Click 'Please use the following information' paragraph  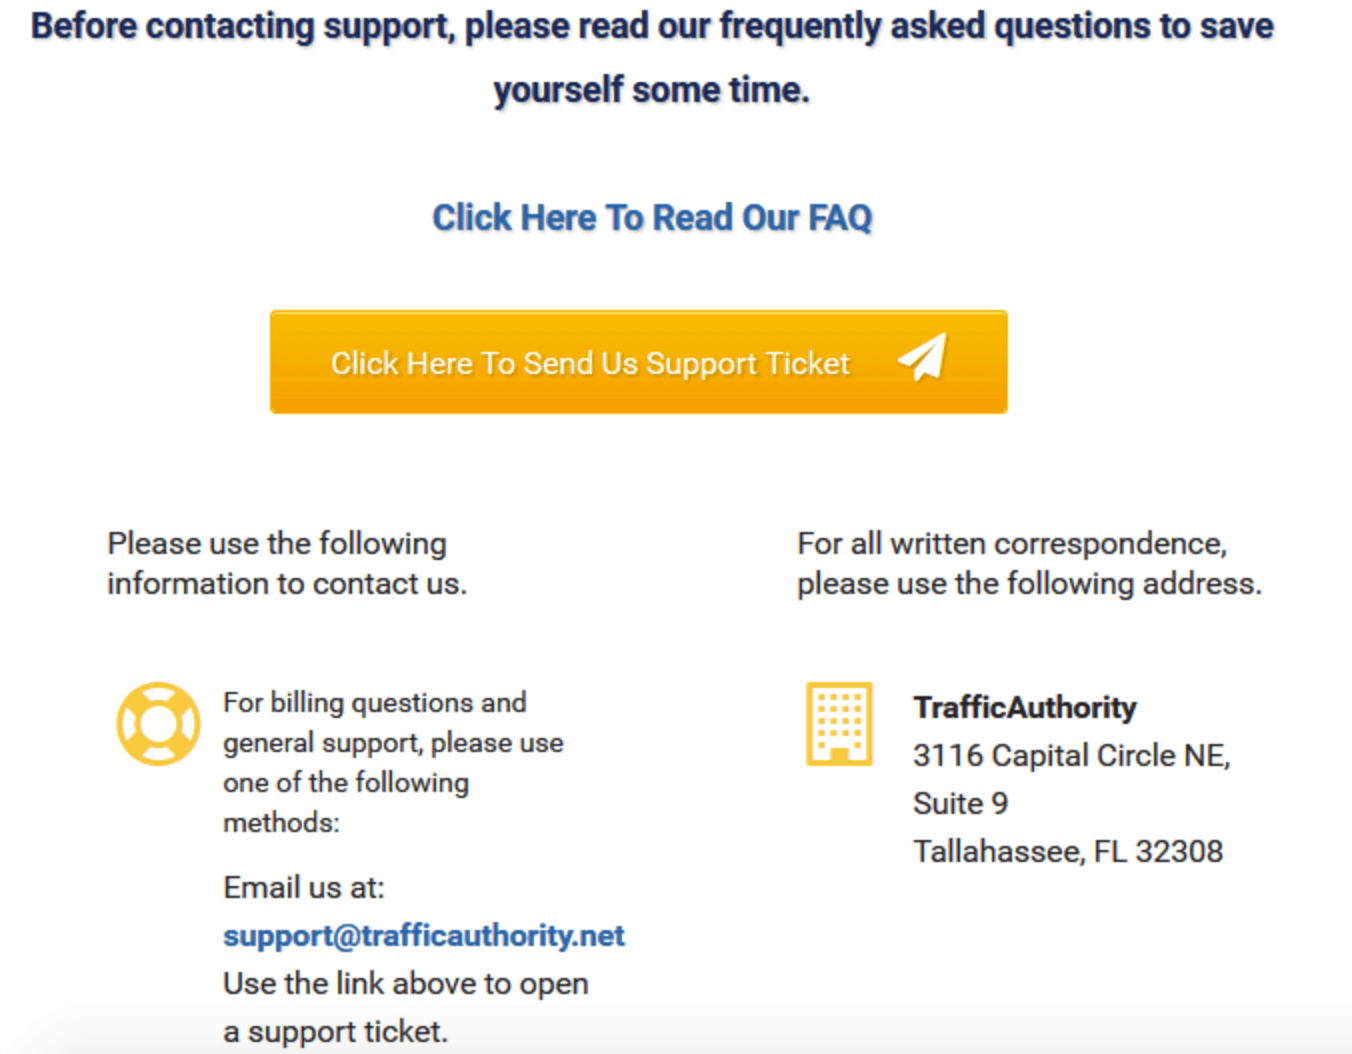(287, 563)
